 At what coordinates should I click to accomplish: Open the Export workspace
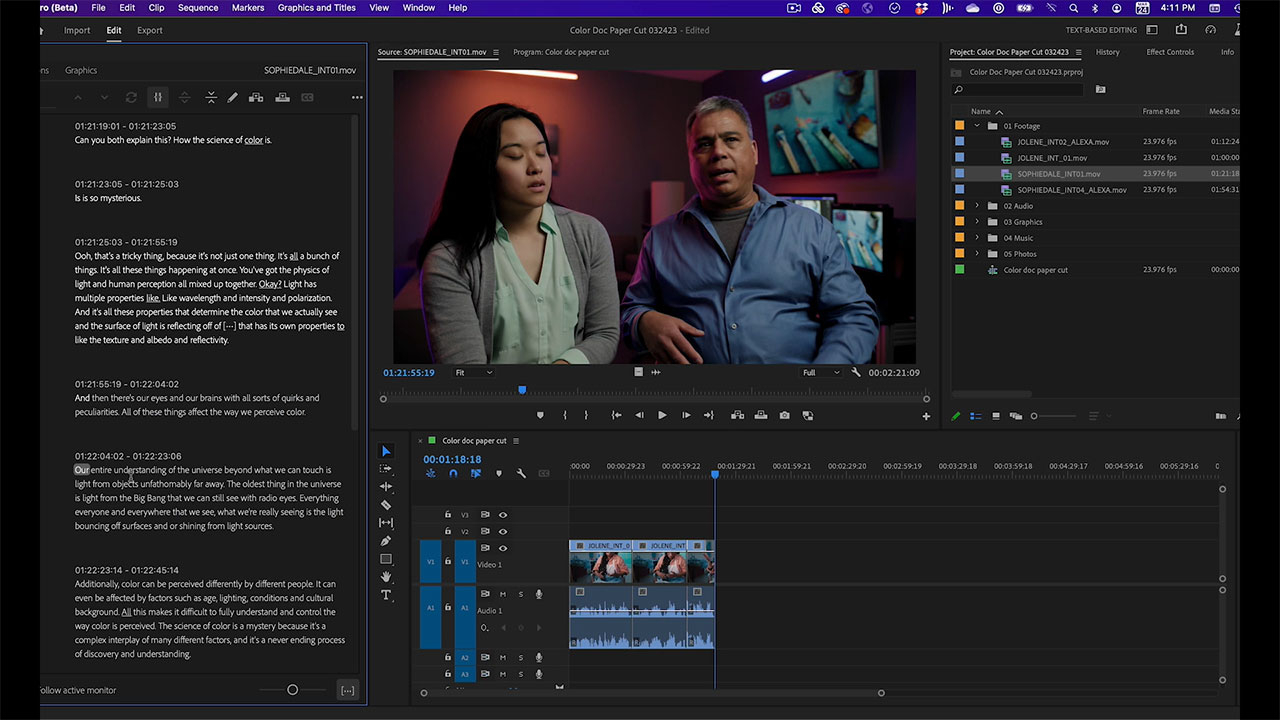tap(150, 30)
